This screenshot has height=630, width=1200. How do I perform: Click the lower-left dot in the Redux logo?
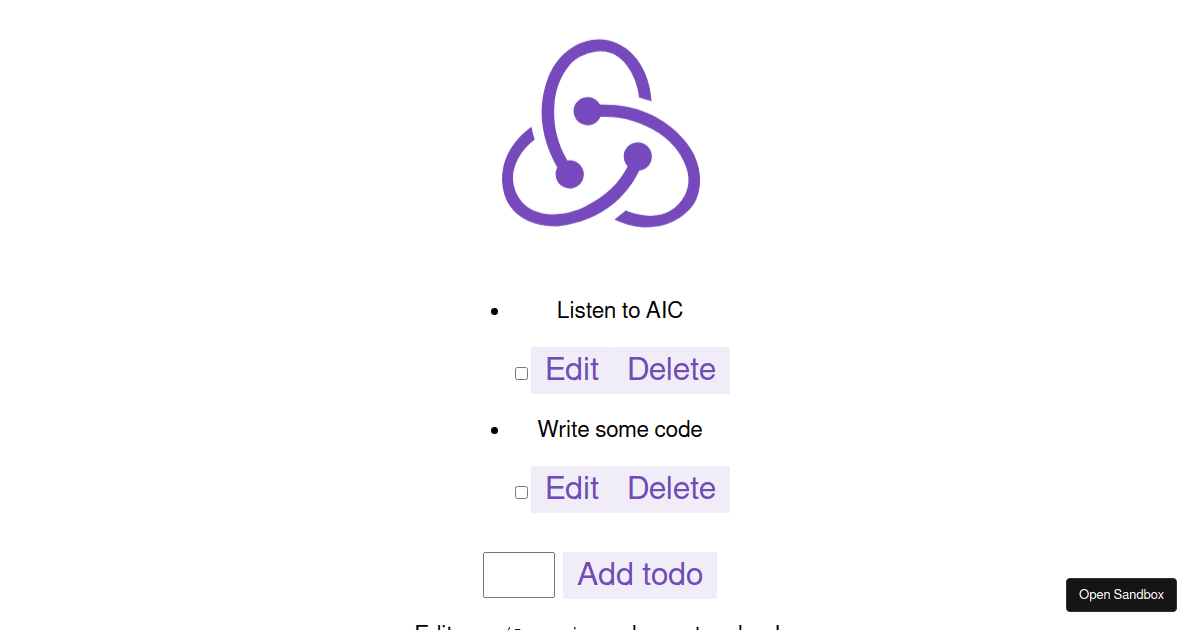point(569,174)
